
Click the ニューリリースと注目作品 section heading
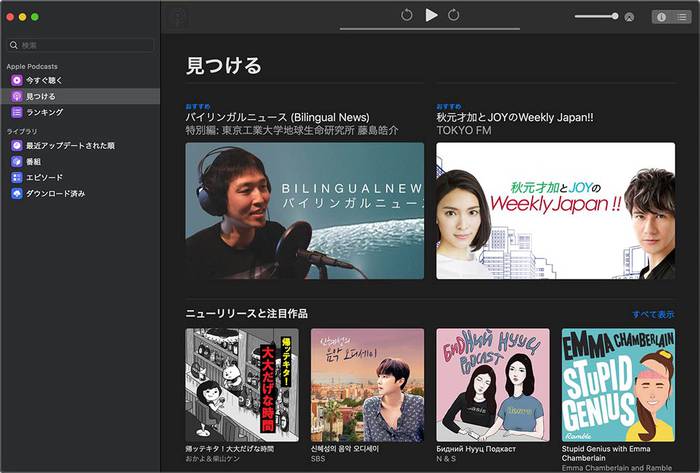[246, 314]
